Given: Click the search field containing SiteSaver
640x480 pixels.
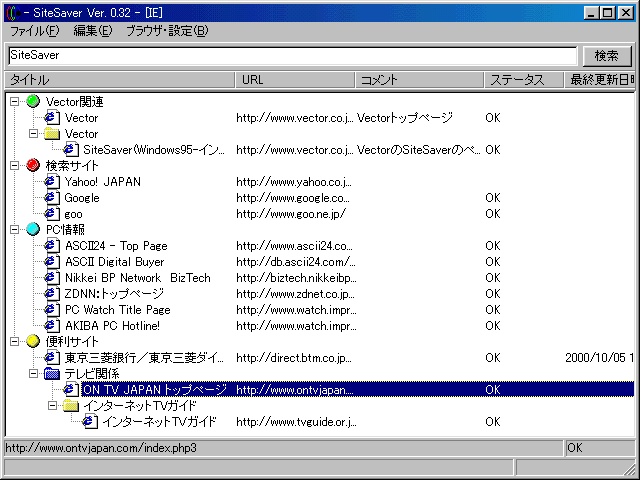Looking at the screenshot, I should (292, 56).
